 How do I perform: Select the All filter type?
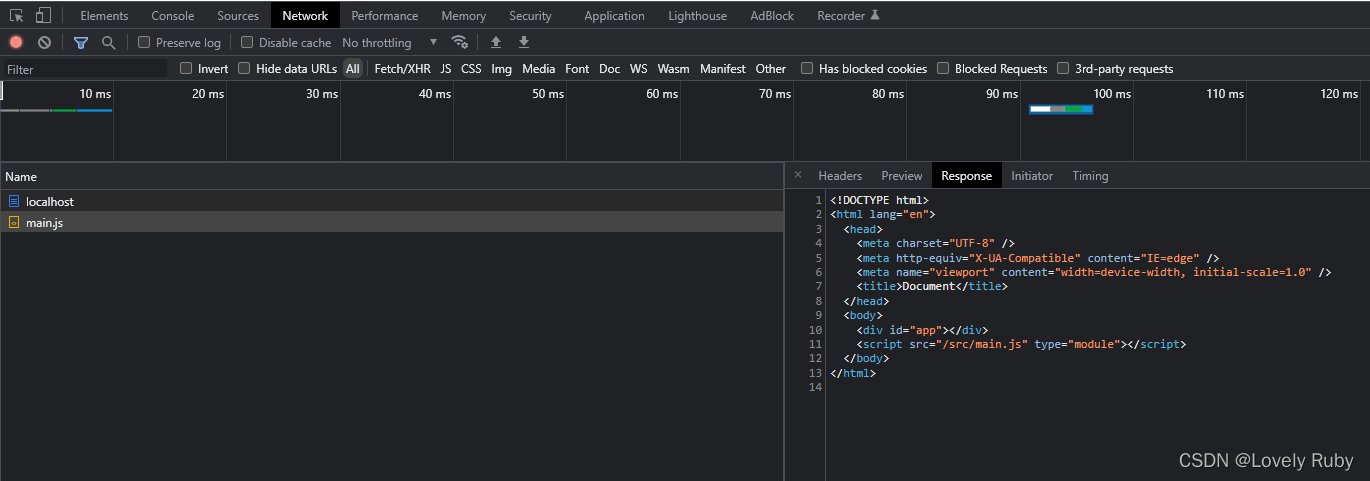click(x=353, y=68)
